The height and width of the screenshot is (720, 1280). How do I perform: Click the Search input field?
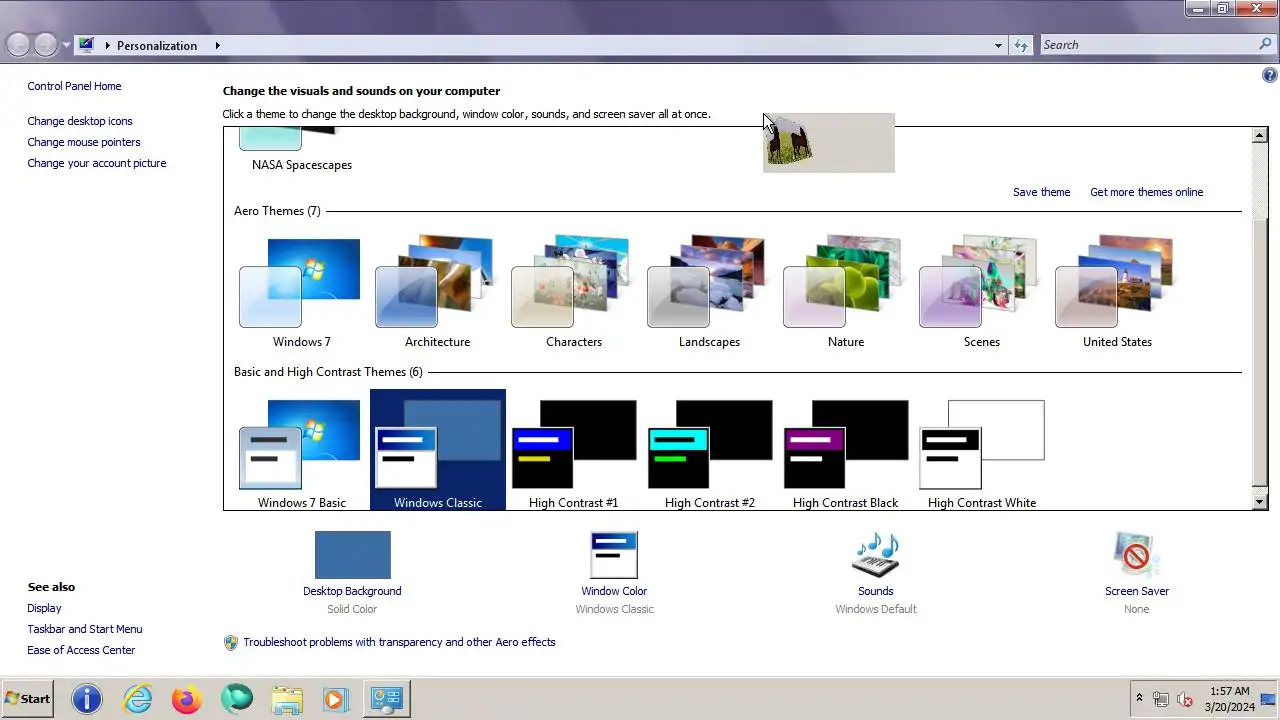1148,45
